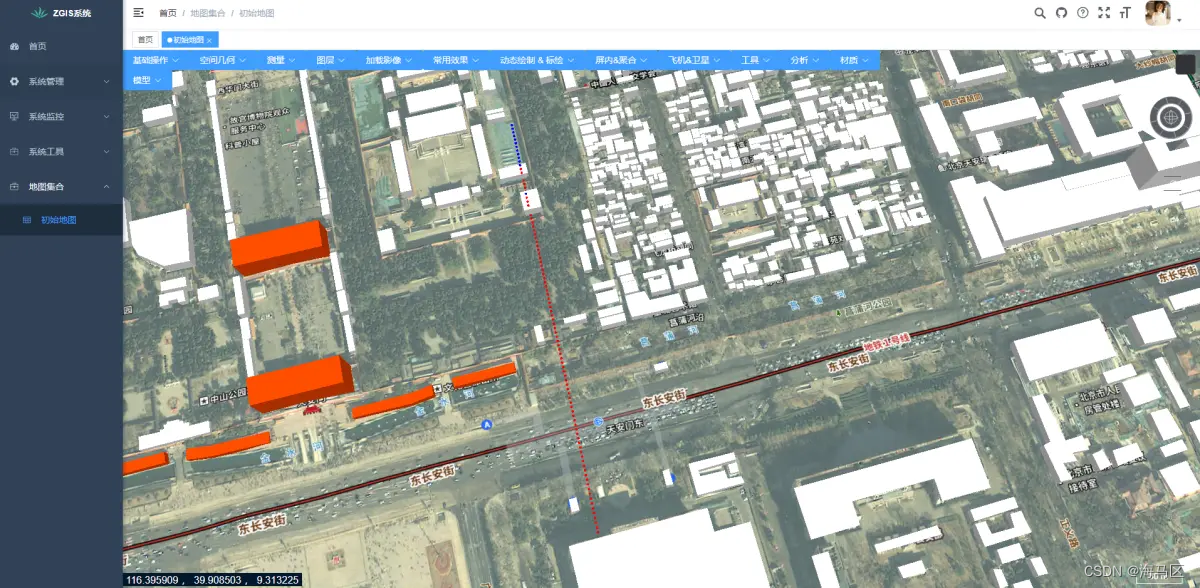Click the user avatar picture
The width and height of the screenshot is (1200, 588).
click(x=1158, y=13)
